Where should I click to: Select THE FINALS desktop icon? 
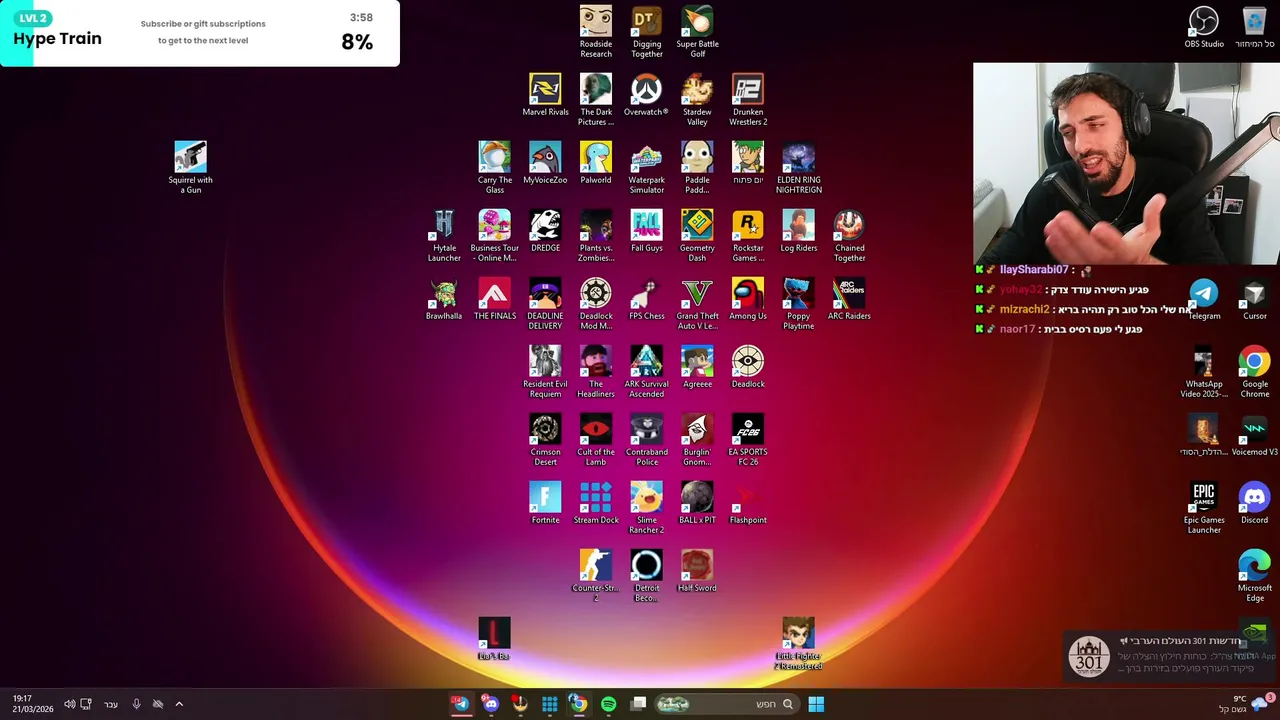(495, 298)
